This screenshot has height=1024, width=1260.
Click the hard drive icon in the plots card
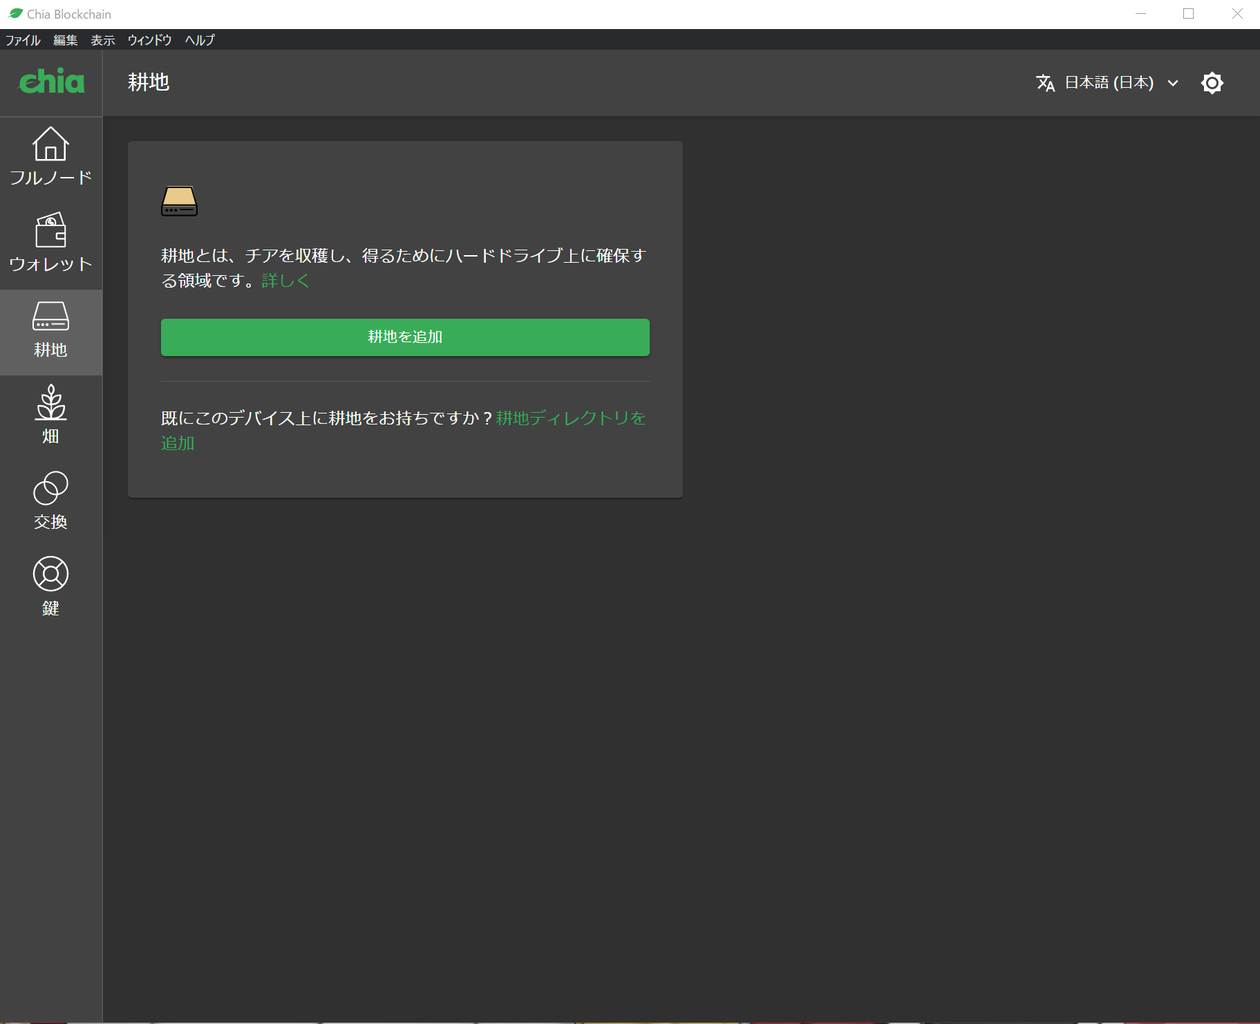tap(178, 200)
